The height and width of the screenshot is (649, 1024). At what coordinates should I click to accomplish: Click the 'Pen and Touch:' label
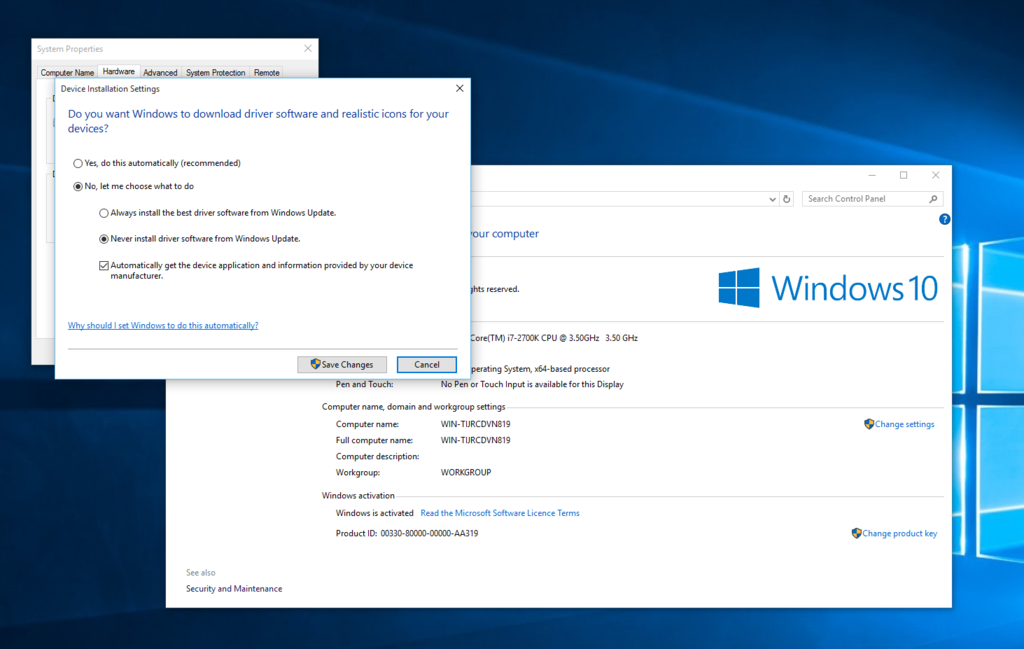click(364, 385)
